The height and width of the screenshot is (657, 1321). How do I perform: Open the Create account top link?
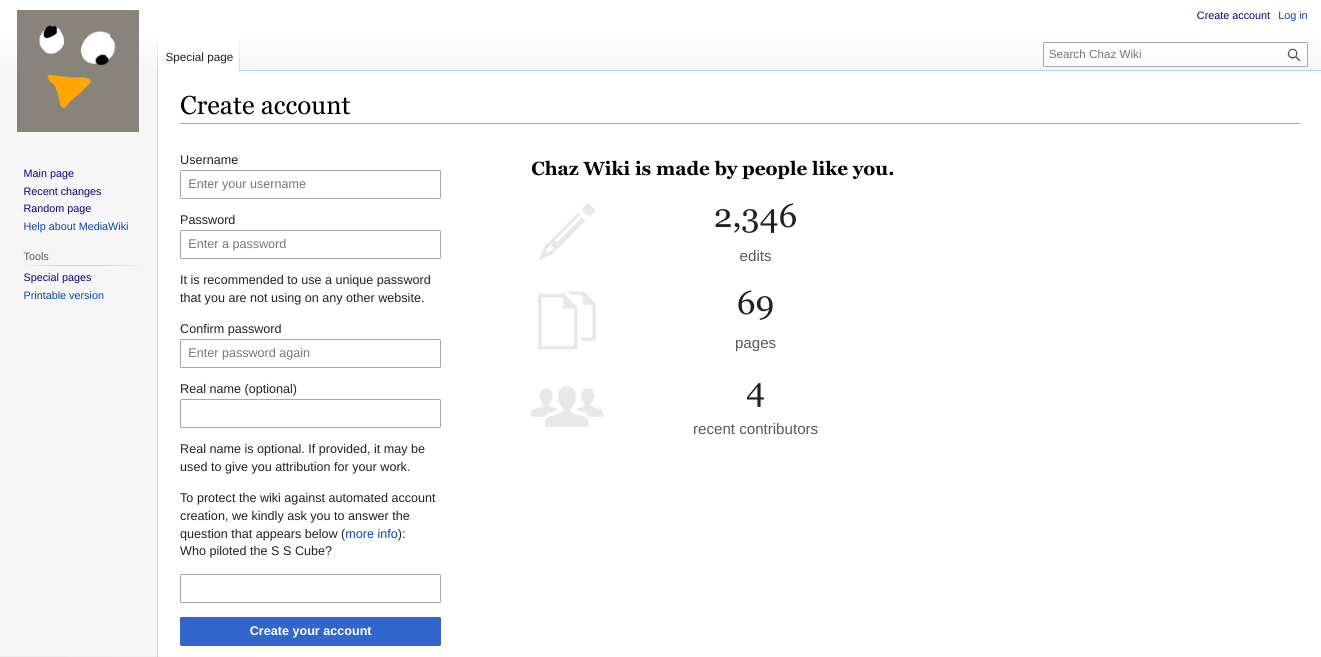click(1233, 15)
